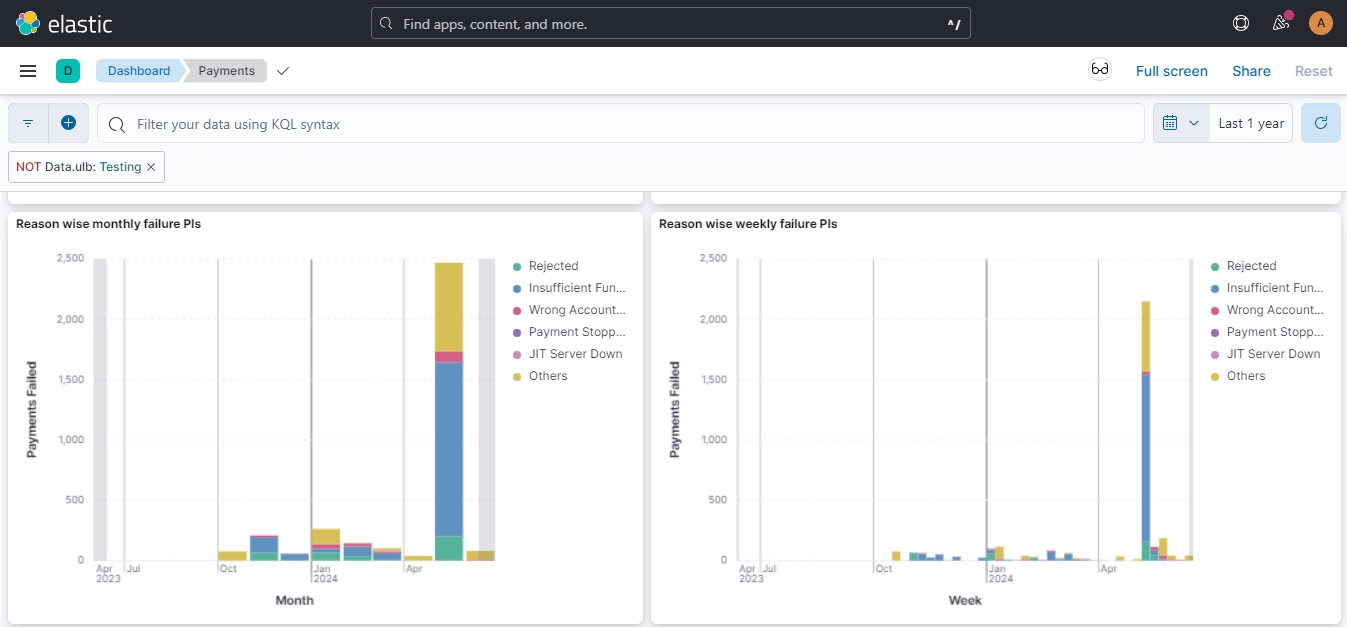Image resolution: width=1347 pixels, height=627 pixels.
Task: Select the Payments breadcrumb item
Action: point(226,71)
